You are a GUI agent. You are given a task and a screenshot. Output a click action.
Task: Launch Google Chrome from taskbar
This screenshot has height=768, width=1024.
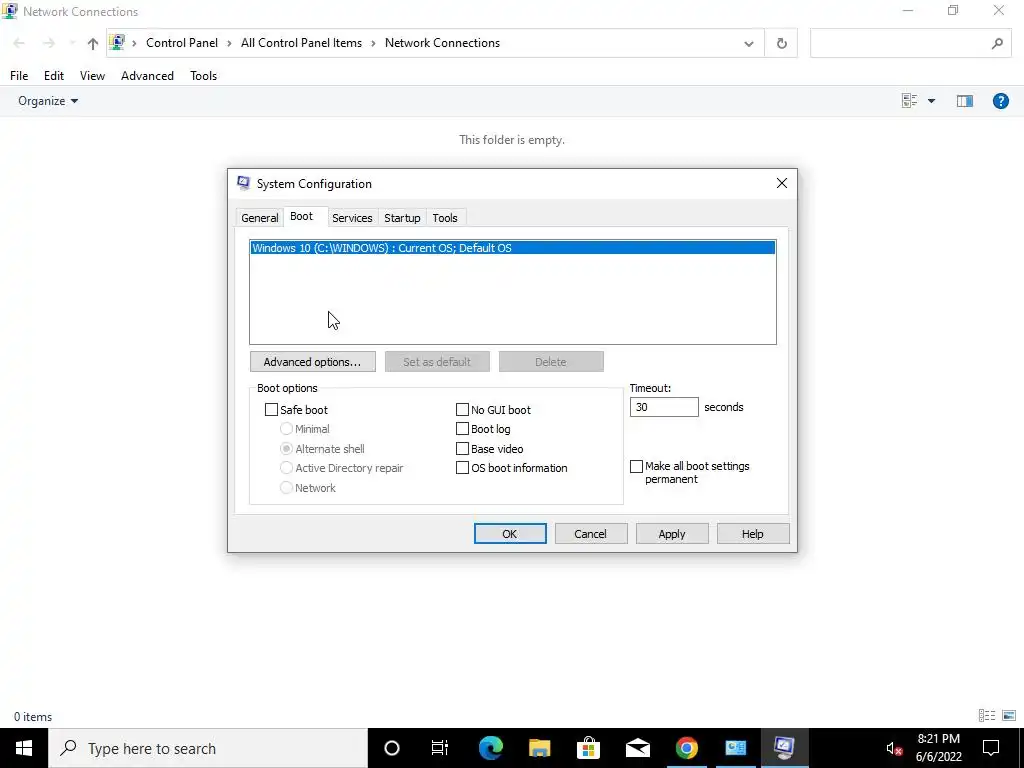pyautogui.click(x=686, y=748)
